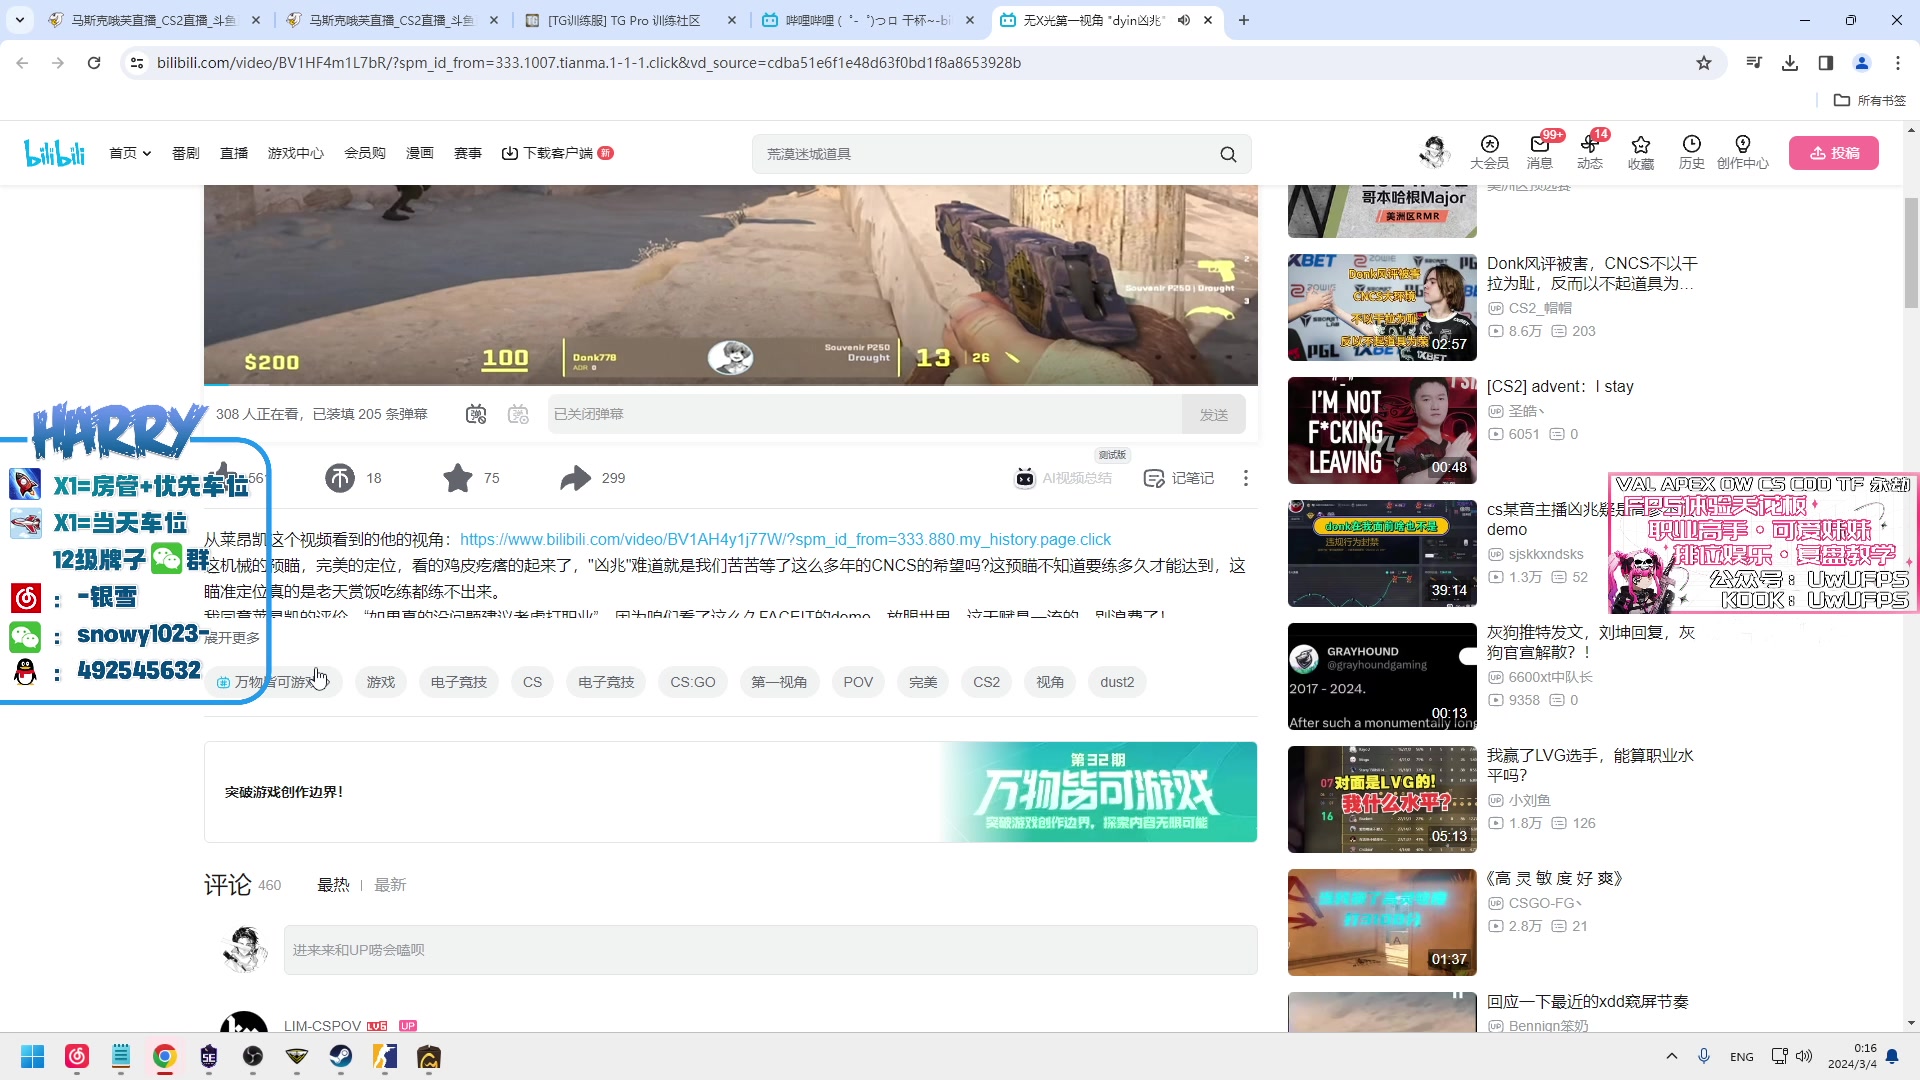Sort comments by 最热
This screenshot has width=1920, height=1080.
tap(333, 885)
